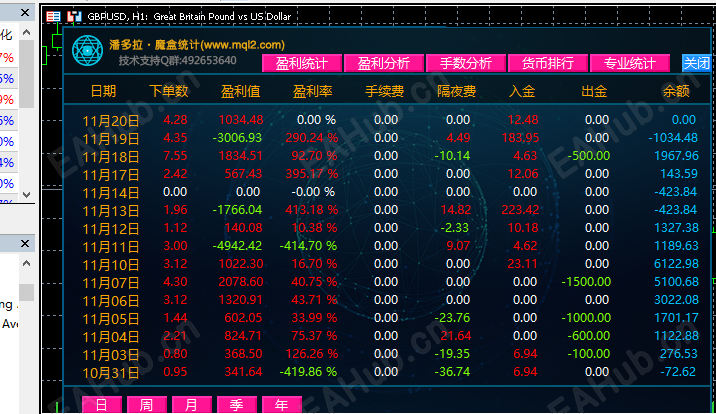Image resolution: width=716 pixels, height=414 pixels.
Task: Click the GBPUSD, H1 chart window title
Action: (189, 17)
